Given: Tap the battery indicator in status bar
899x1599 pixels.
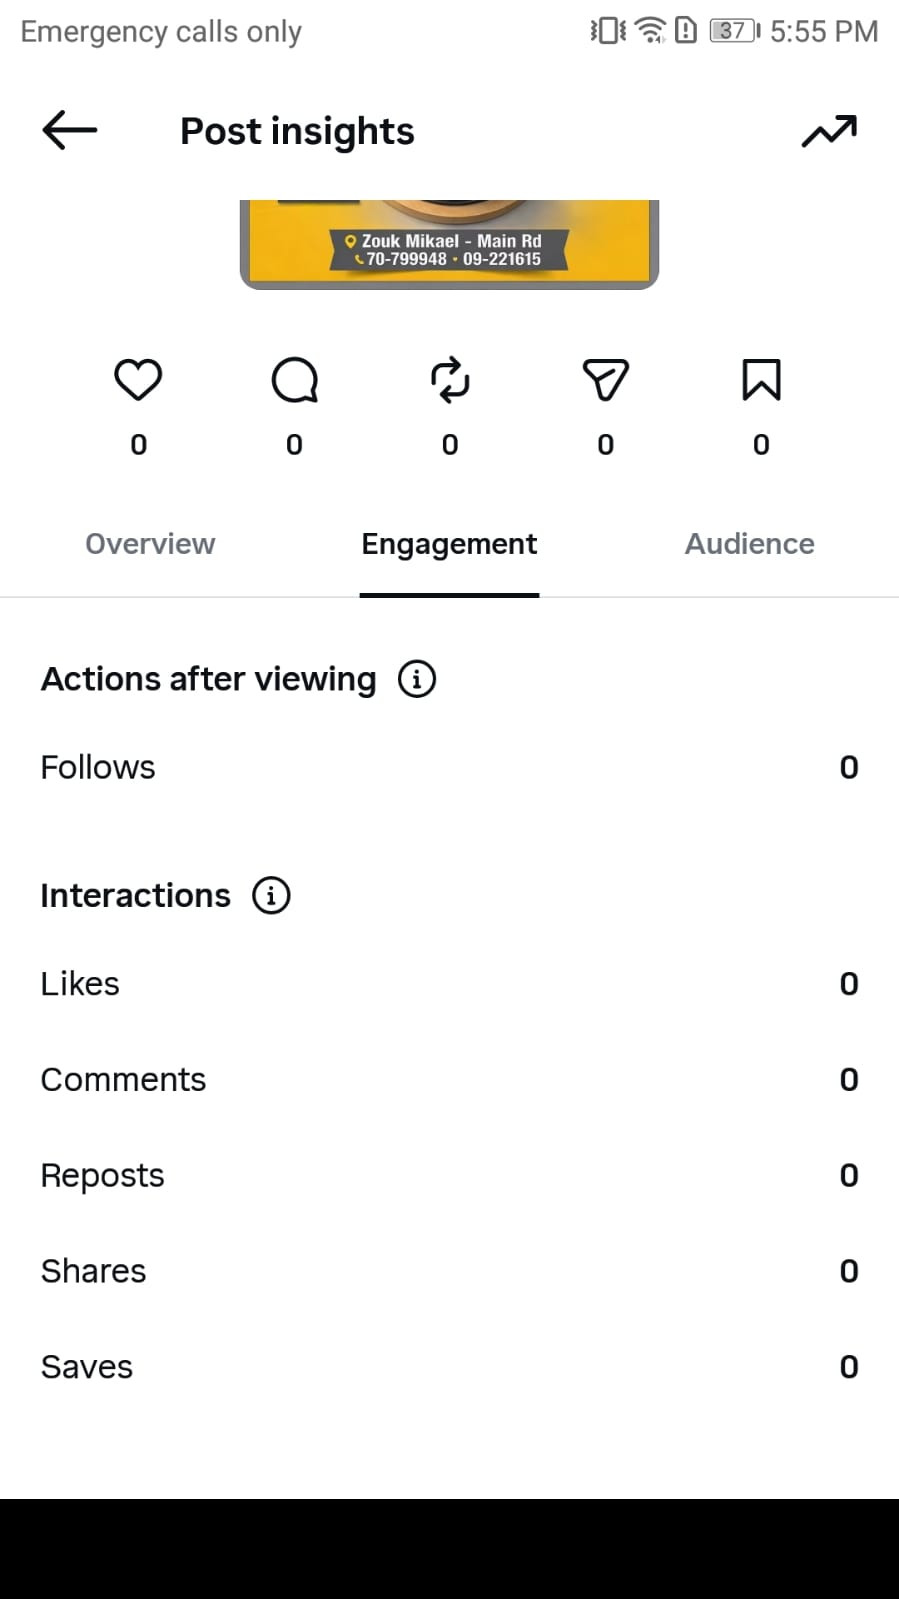Looking at the screenshot, I should pyautogui.click(x=734, y=31).
